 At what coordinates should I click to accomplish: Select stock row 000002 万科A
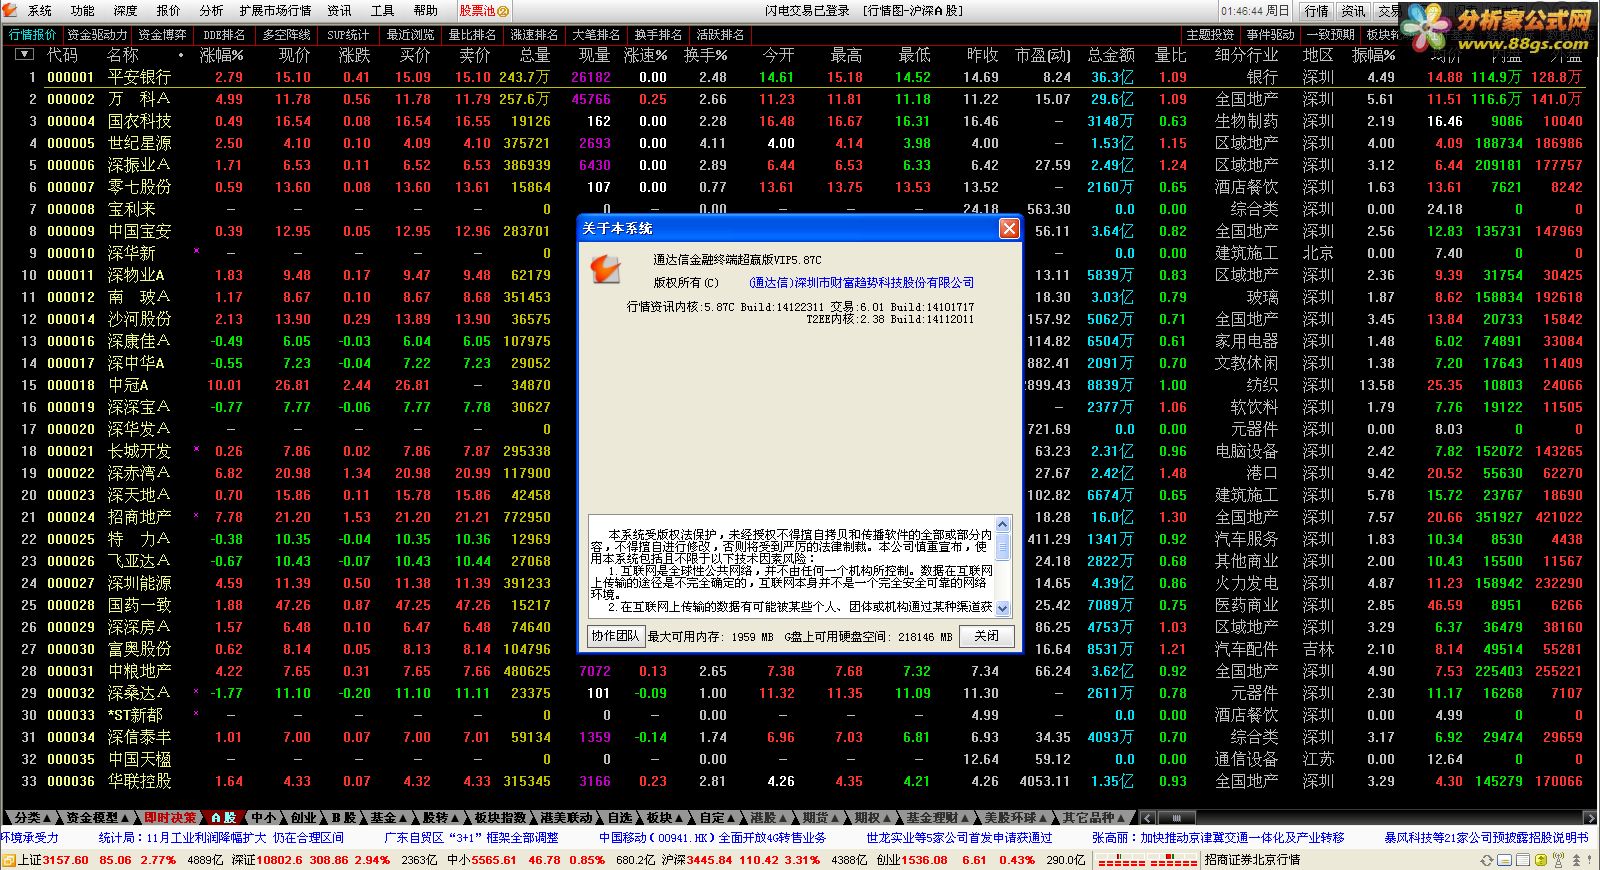click(800, 99)
